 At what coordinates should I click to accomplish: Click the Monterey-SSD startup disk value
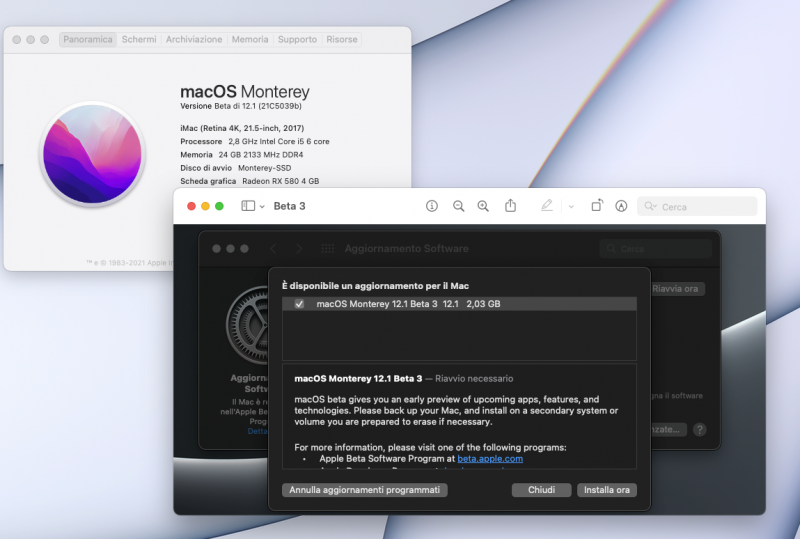pyautogui.click(x=264, y=168)
